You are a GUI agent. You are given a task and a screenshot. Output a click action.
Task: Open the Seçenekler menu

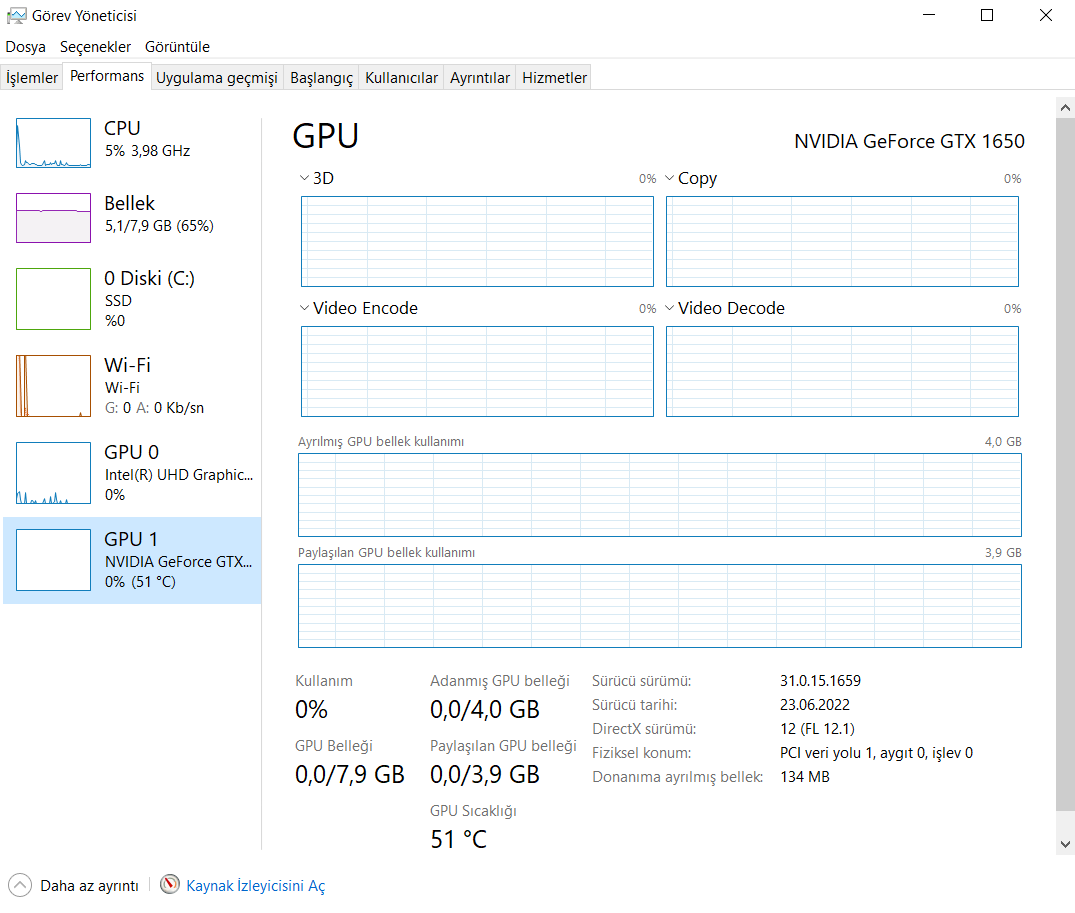[95, 47]
